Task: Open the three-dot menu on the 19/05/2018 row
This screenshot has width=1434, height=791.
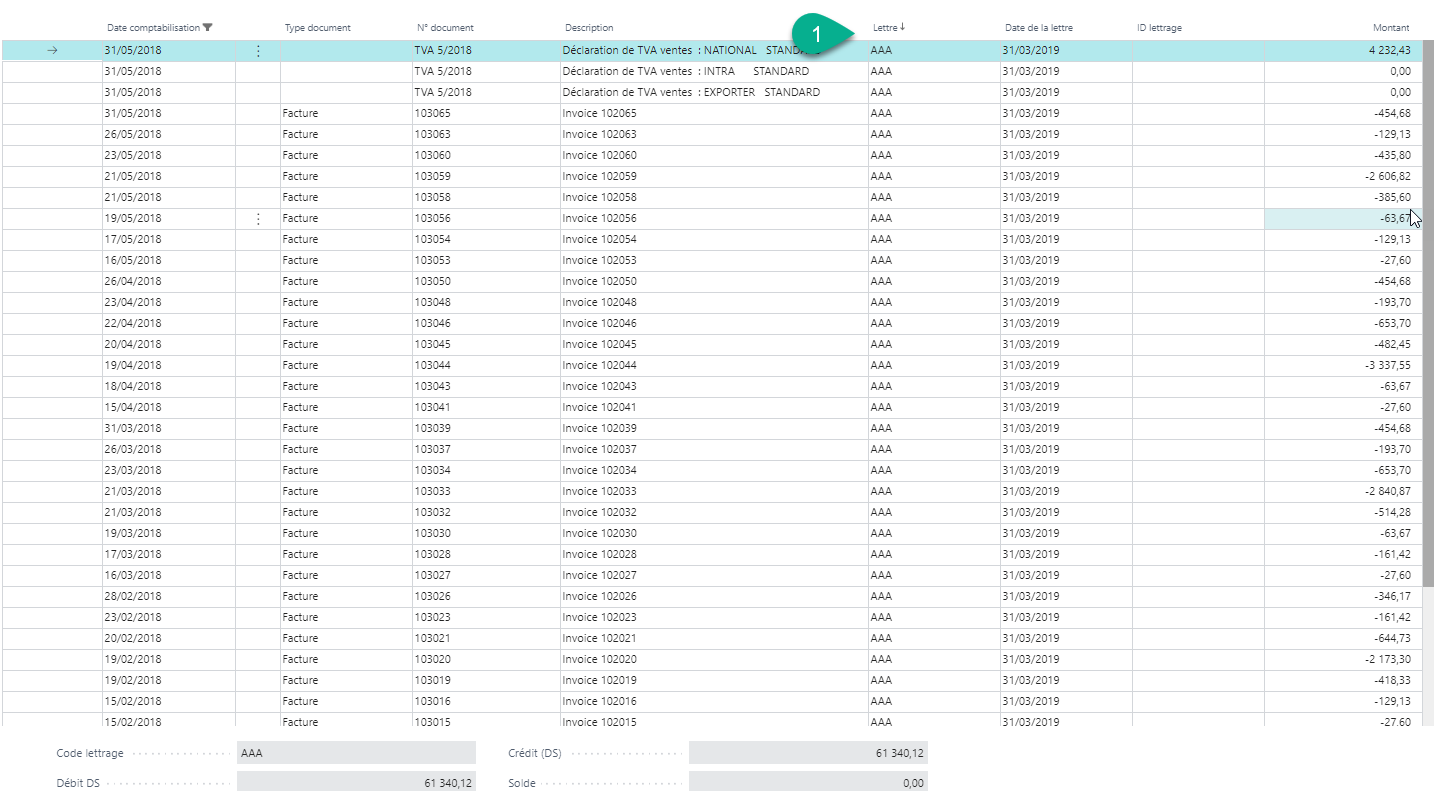Action: tap(258, 219)
